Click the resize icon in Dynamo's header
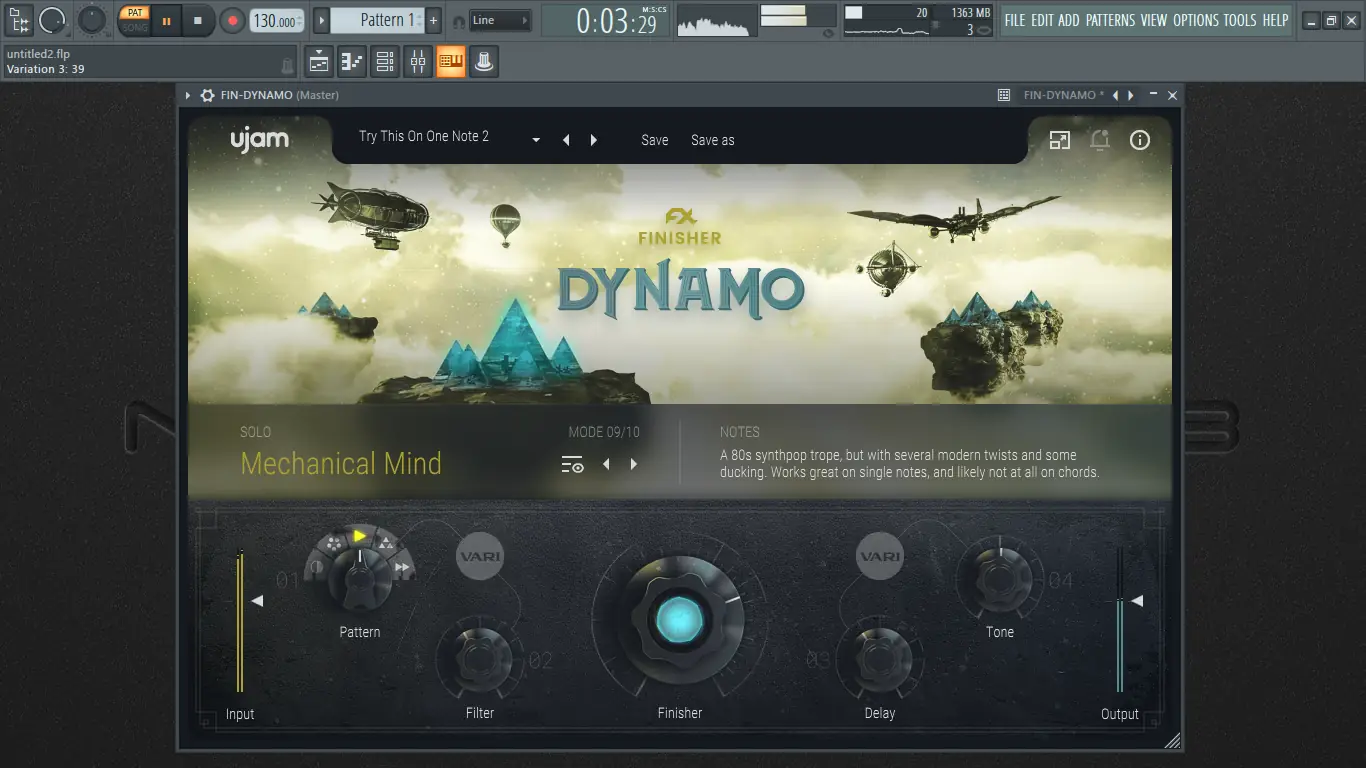Image resolution: width=1366 pixels, height=768 pixels. [1060, 140]
